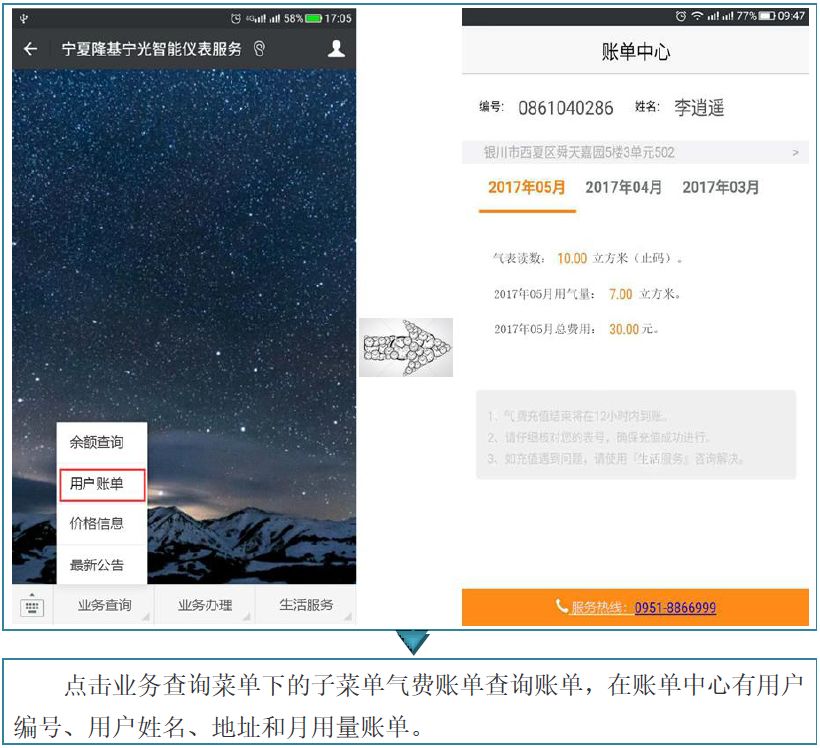The width and height of the screenshot is (820, 748).
Task: Tap the back arrow in WeChat header
Action: click(30, 49)
